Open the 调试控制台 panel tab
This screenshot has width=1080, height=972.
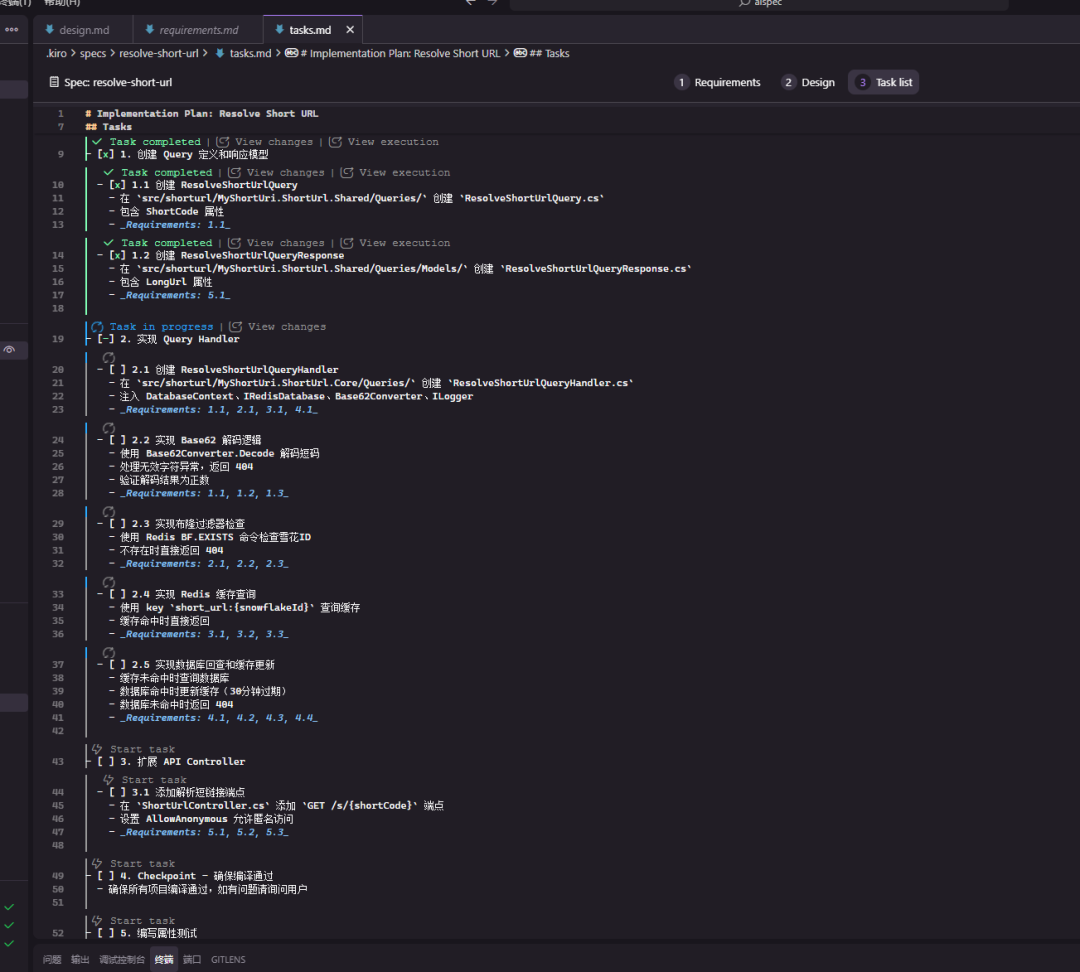[122, 960]
